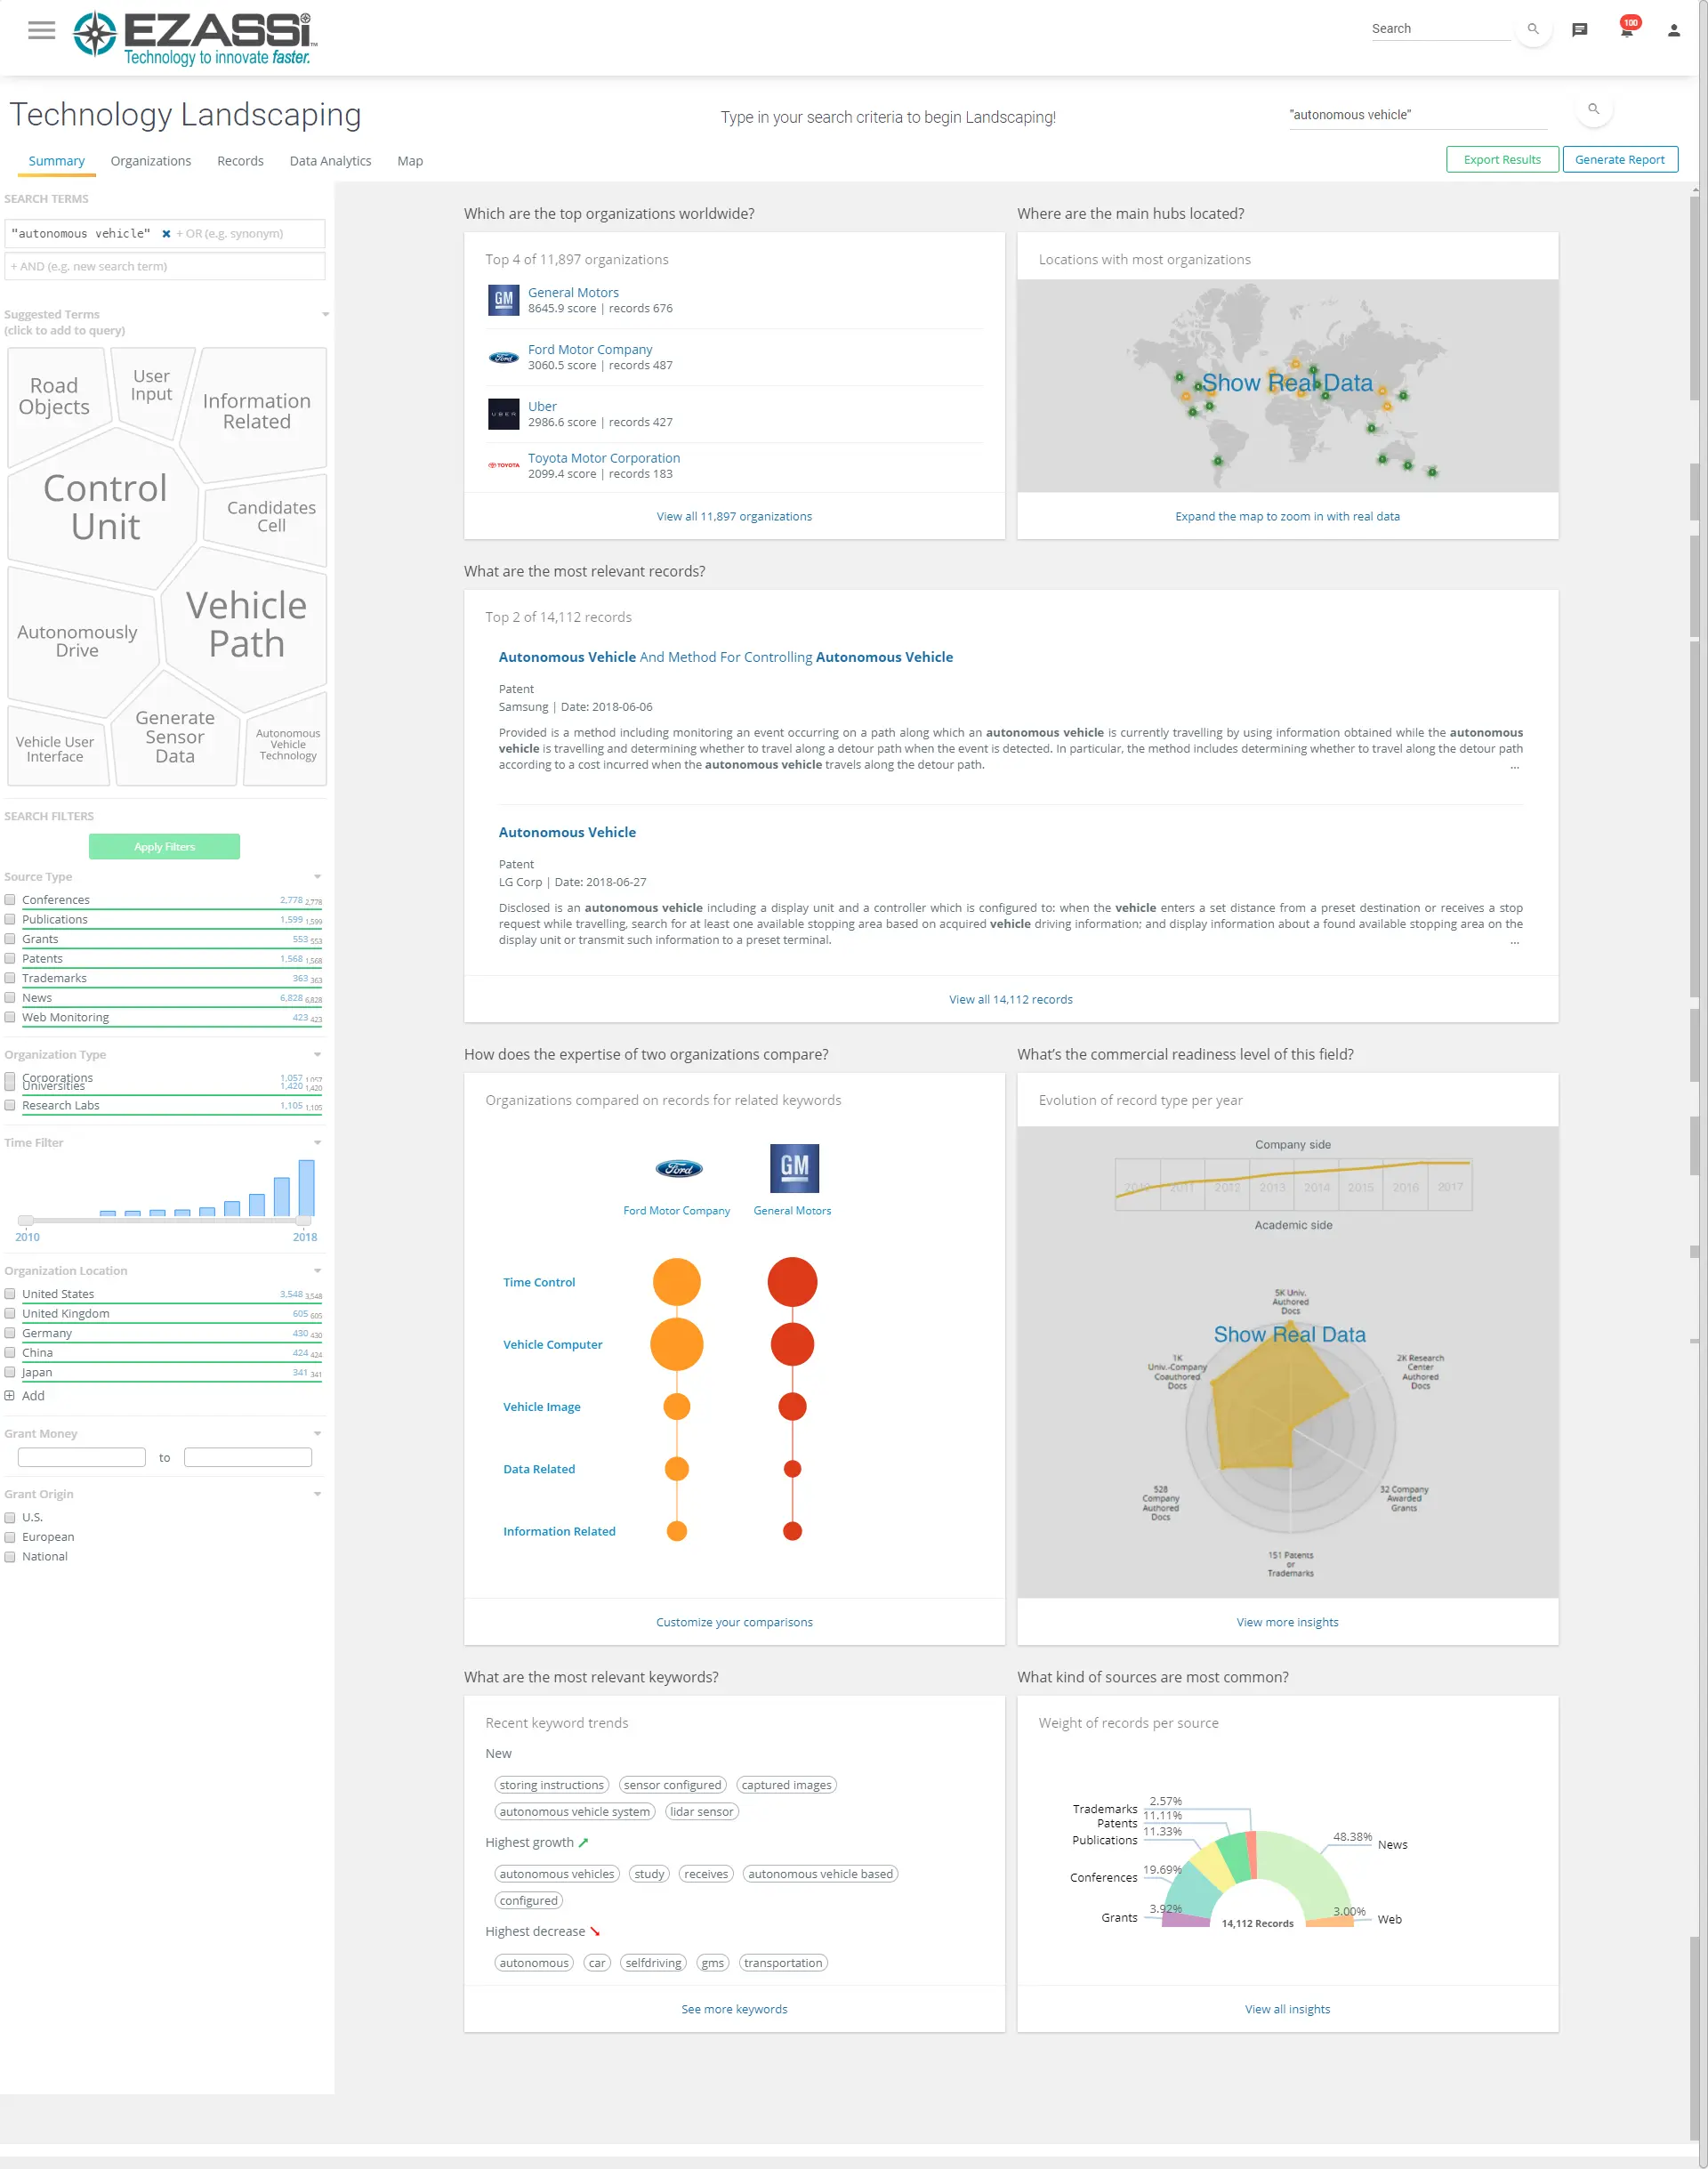Click the top search magnifier icon

(x=1533, y=29)
